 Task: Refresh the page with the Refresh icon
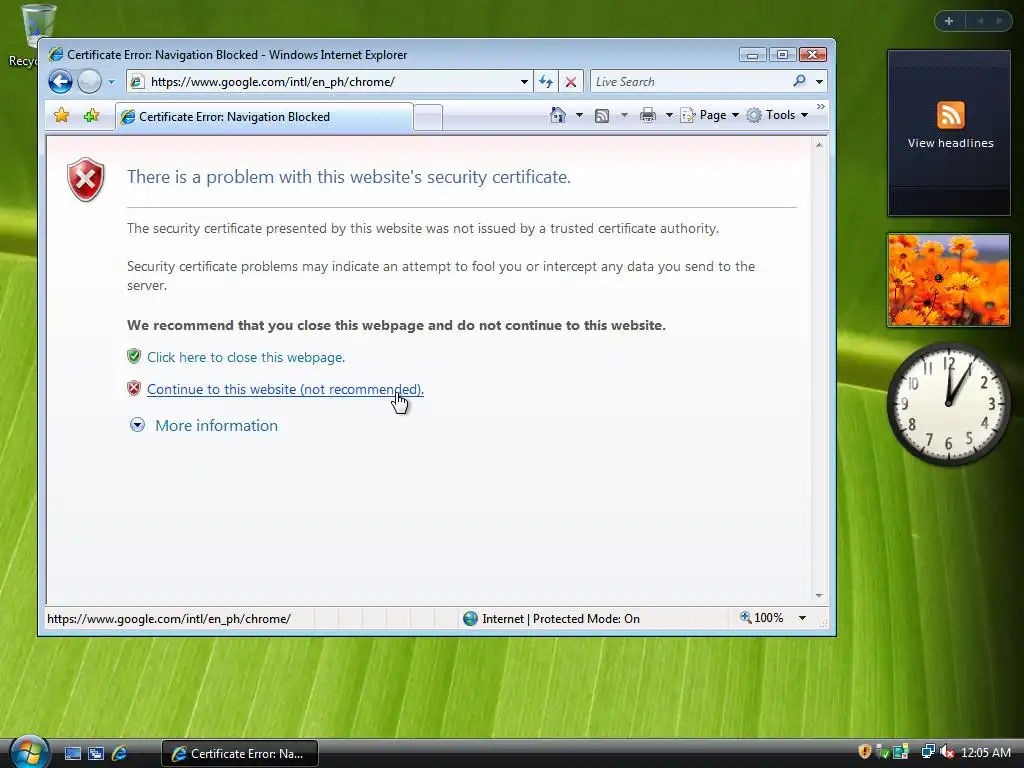[546, 82]
